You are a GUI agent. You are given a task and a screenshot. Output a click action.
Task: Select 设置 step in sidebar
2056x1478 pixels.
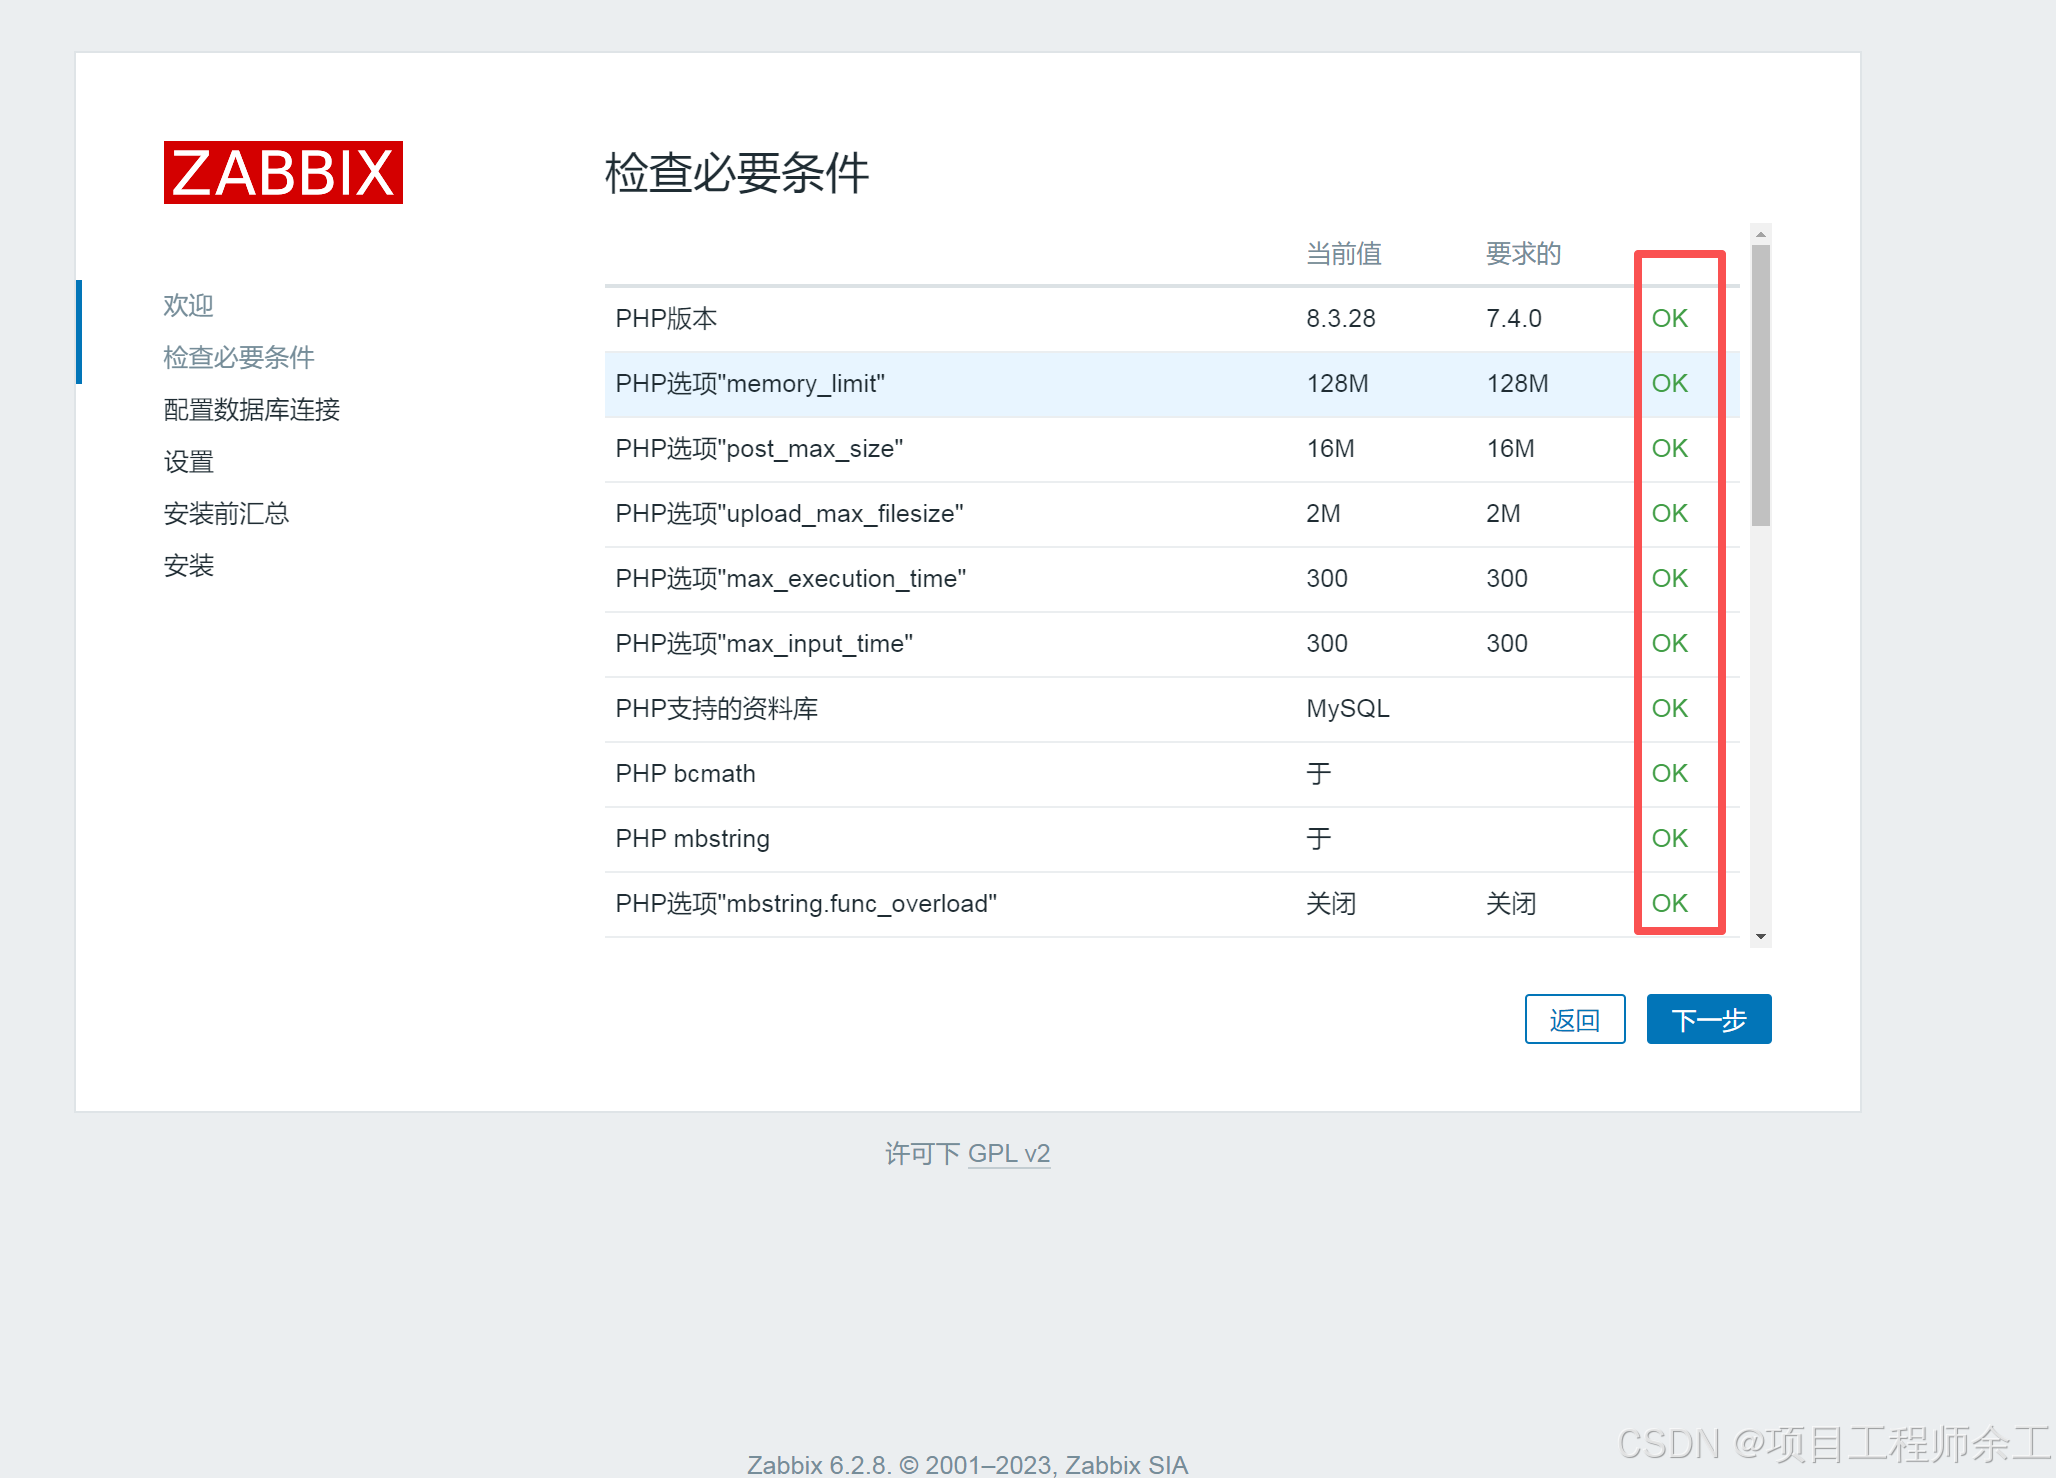coord(188,461)
